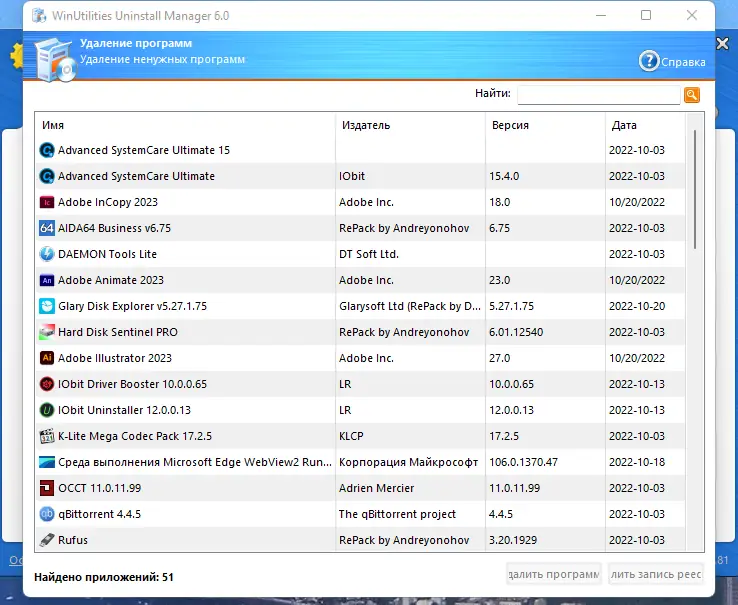The height and width of the screenshot is (605, 738).
Task: Click the Hard Disk Sentinel PRO icon
Action: point(47,332)
